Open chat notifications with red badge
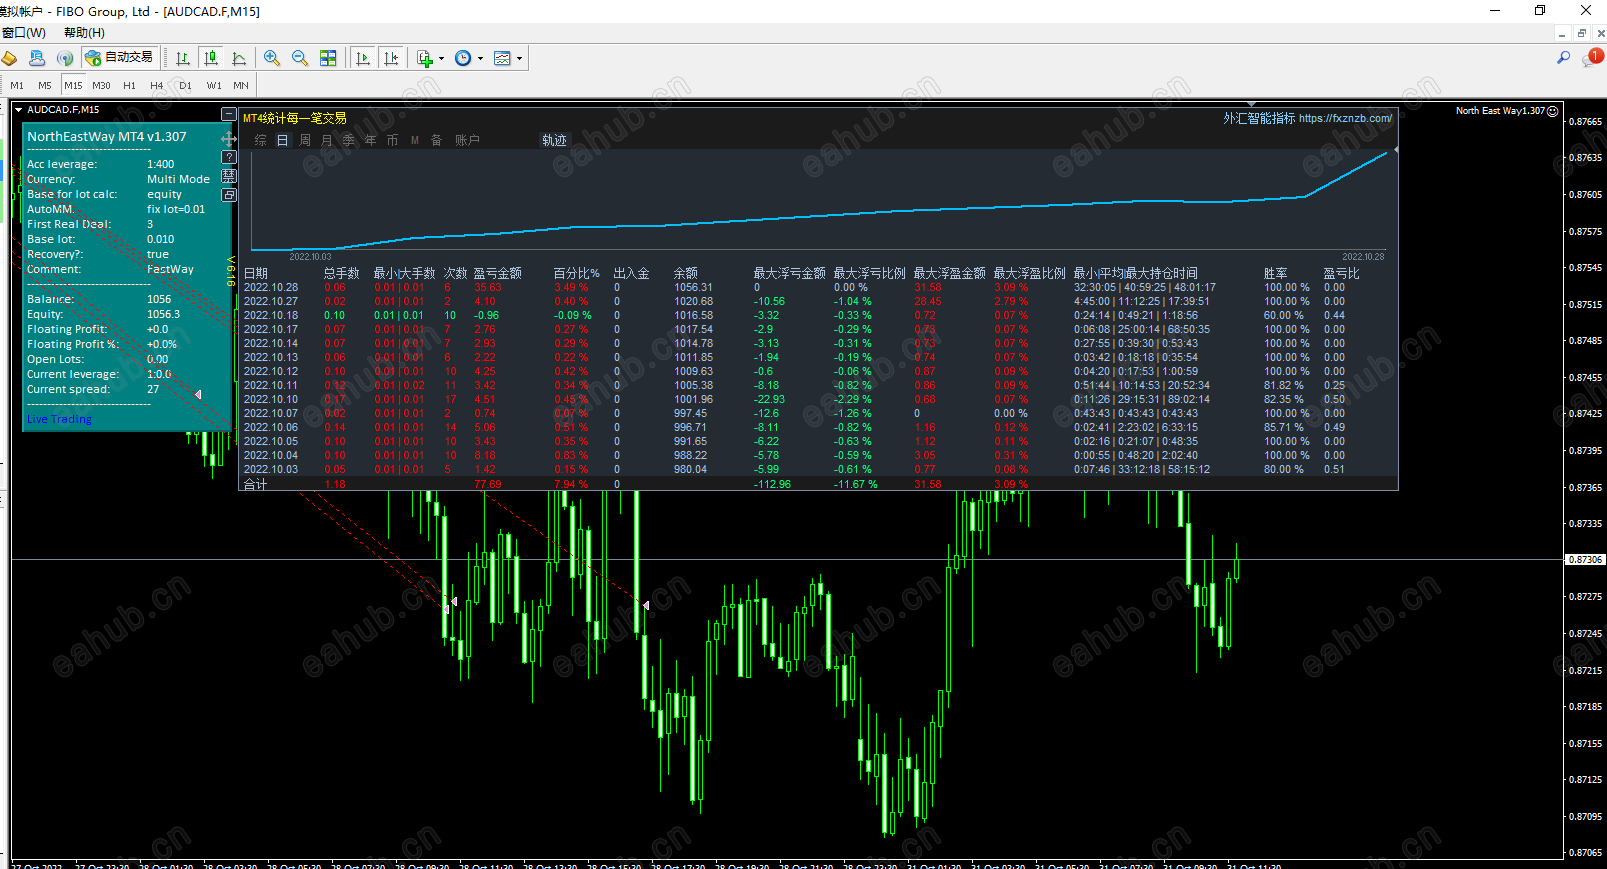 click(x=1591, y=58)
